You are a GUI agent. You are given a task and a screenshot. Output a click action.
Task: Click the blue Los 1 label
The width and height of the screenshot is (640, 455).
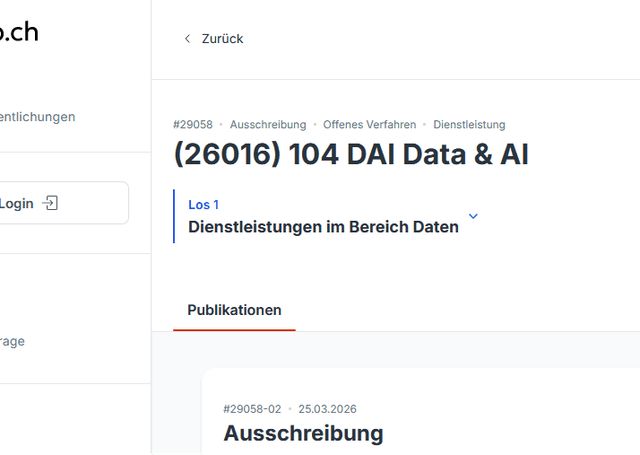pos(203,204)
